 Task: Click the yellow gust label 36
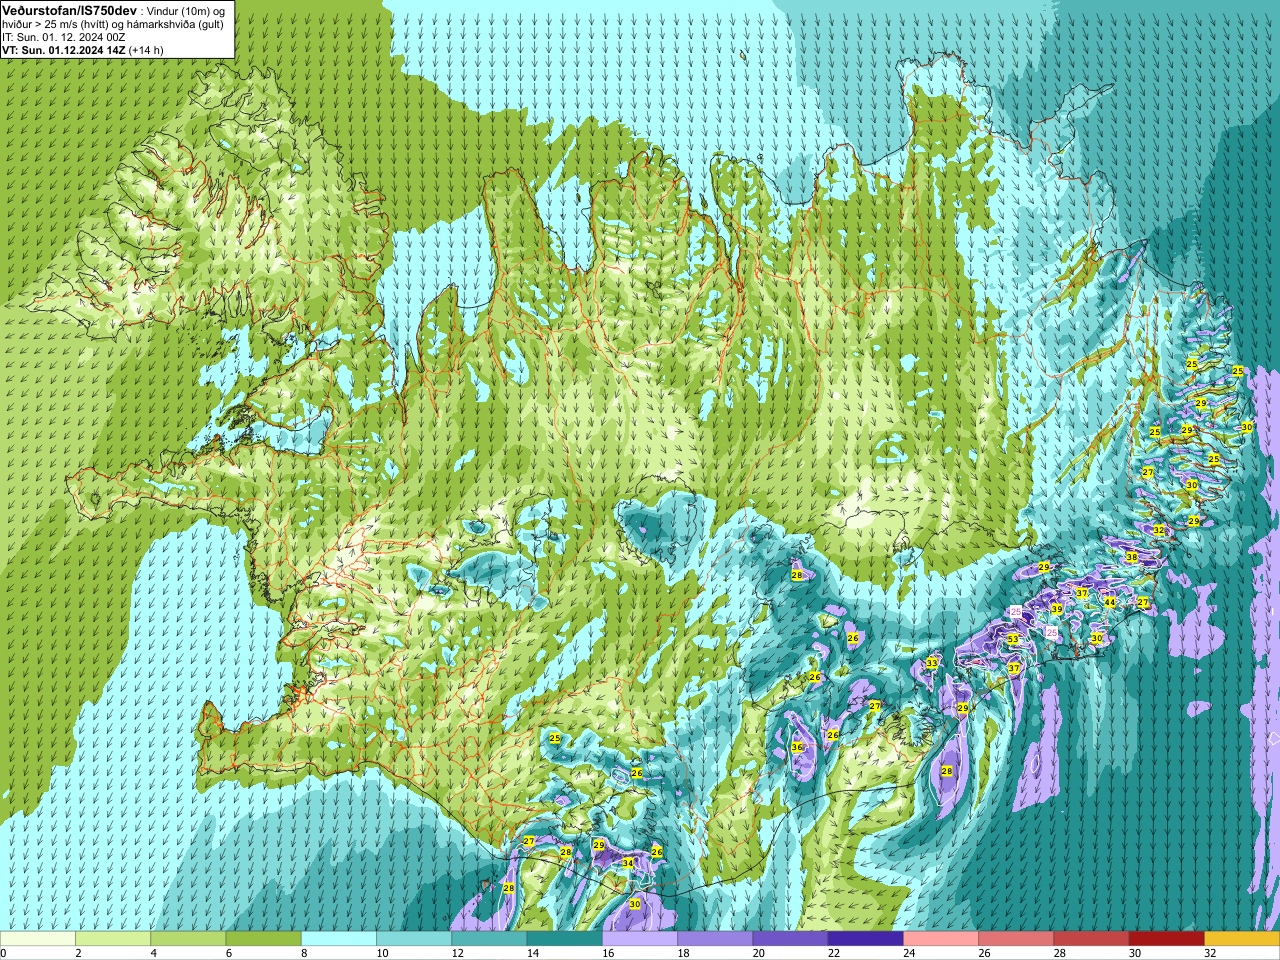(797, 747)
